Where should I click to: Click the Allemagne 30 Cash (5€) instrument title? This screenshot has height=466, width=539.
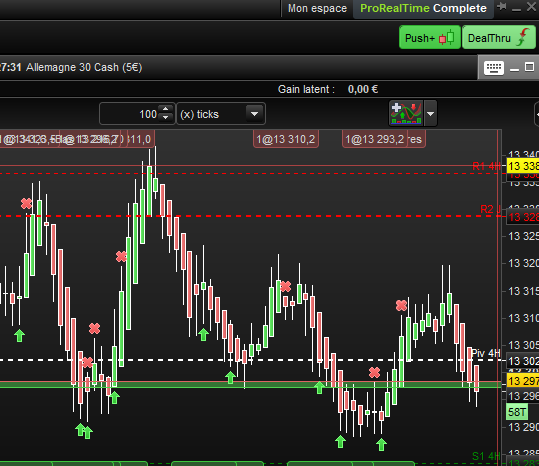click(x=84, y=67)
